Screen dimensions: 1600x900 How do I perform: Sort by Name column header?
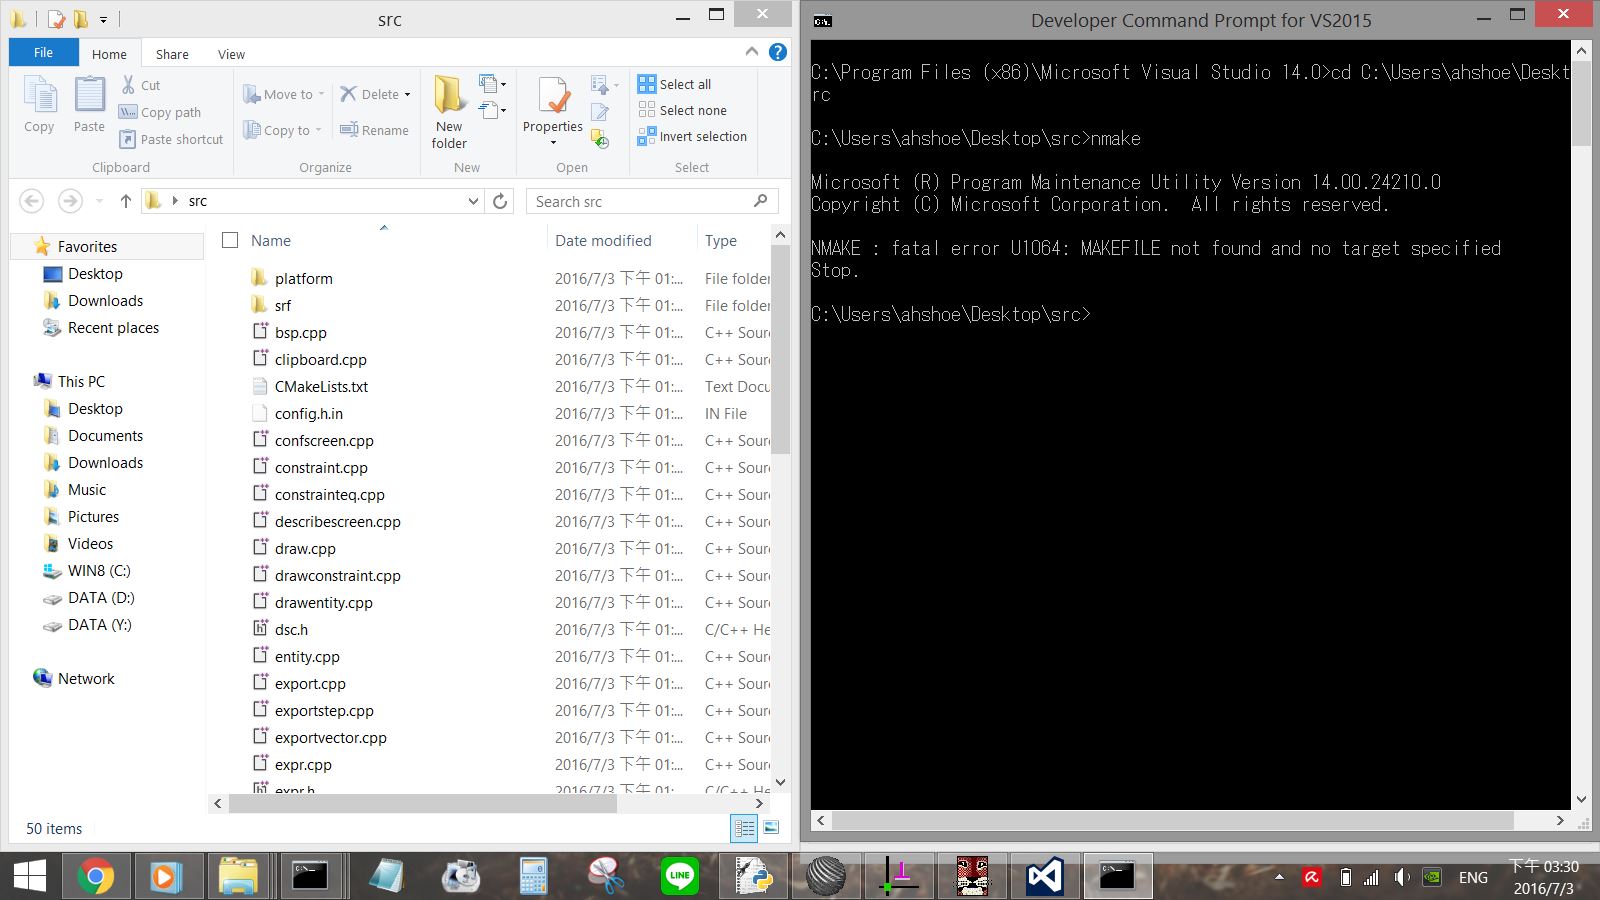pyautogui.click(x=271, y=240)
